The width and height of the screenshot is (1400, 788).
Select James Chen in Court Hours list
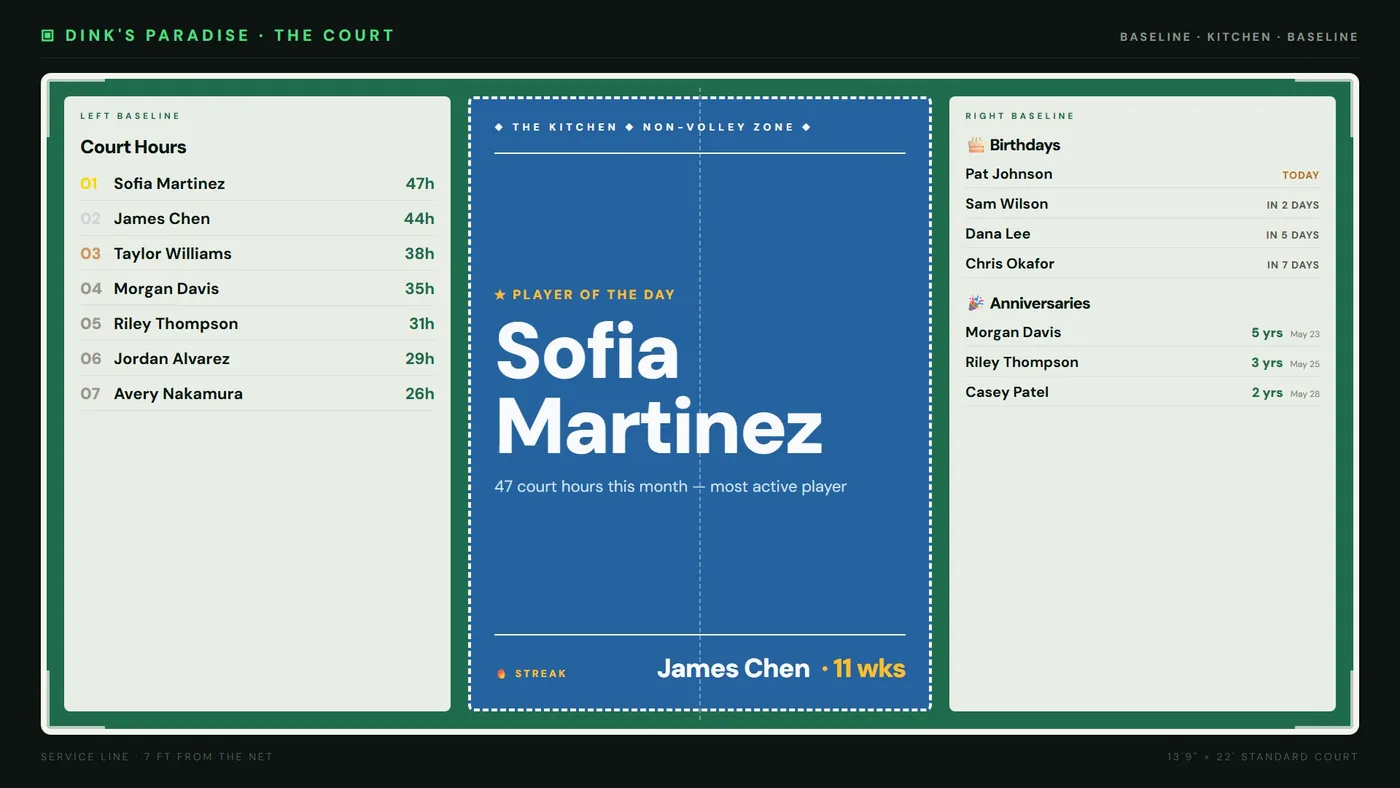(x=162, y=219)
